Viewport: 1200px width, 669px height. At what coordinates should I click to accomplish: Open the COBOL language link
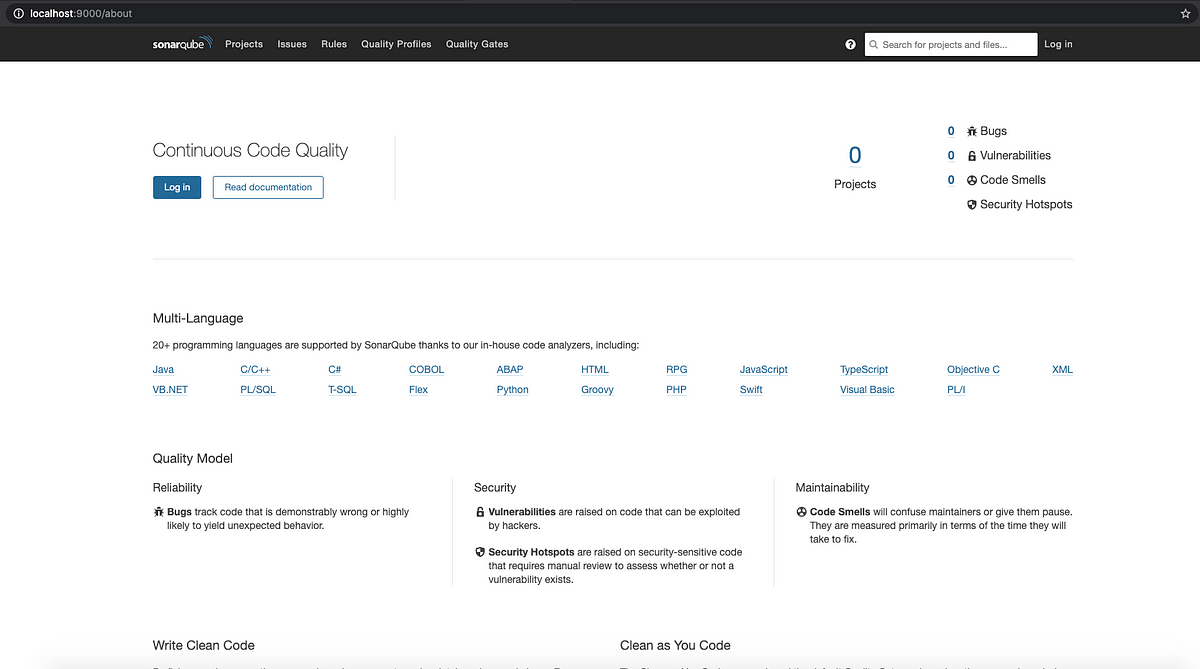pos(426,370)
